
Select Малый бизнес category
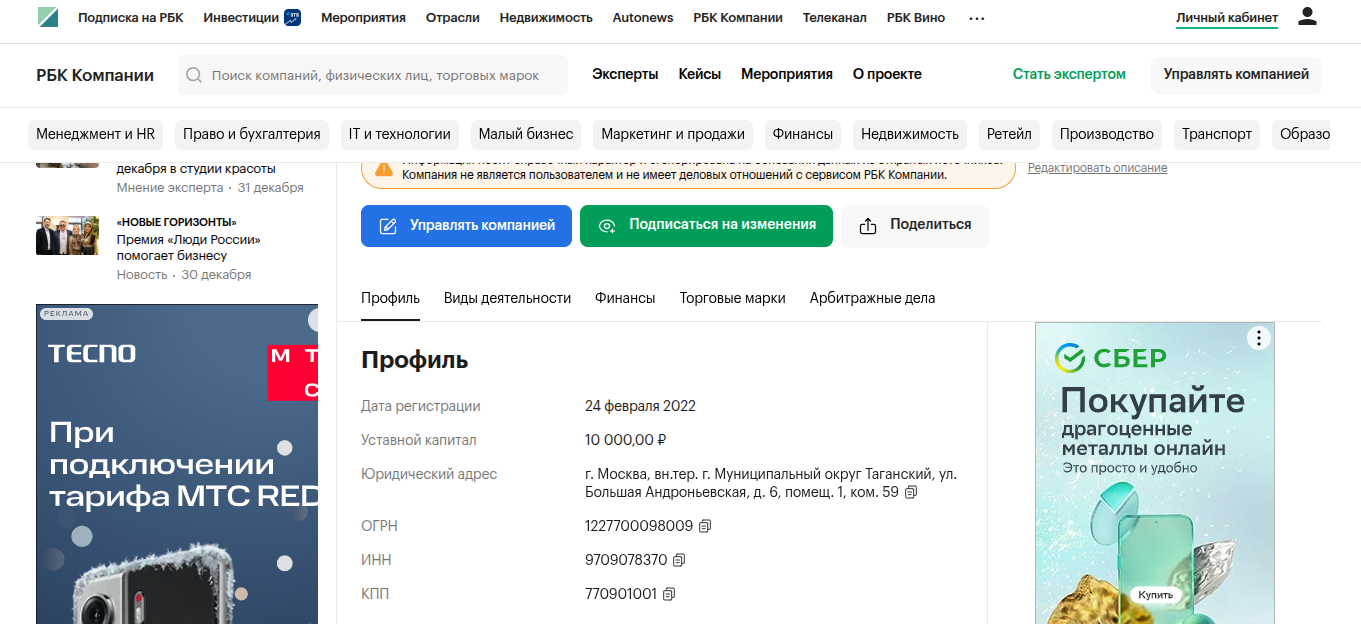(x=526, y=134)
